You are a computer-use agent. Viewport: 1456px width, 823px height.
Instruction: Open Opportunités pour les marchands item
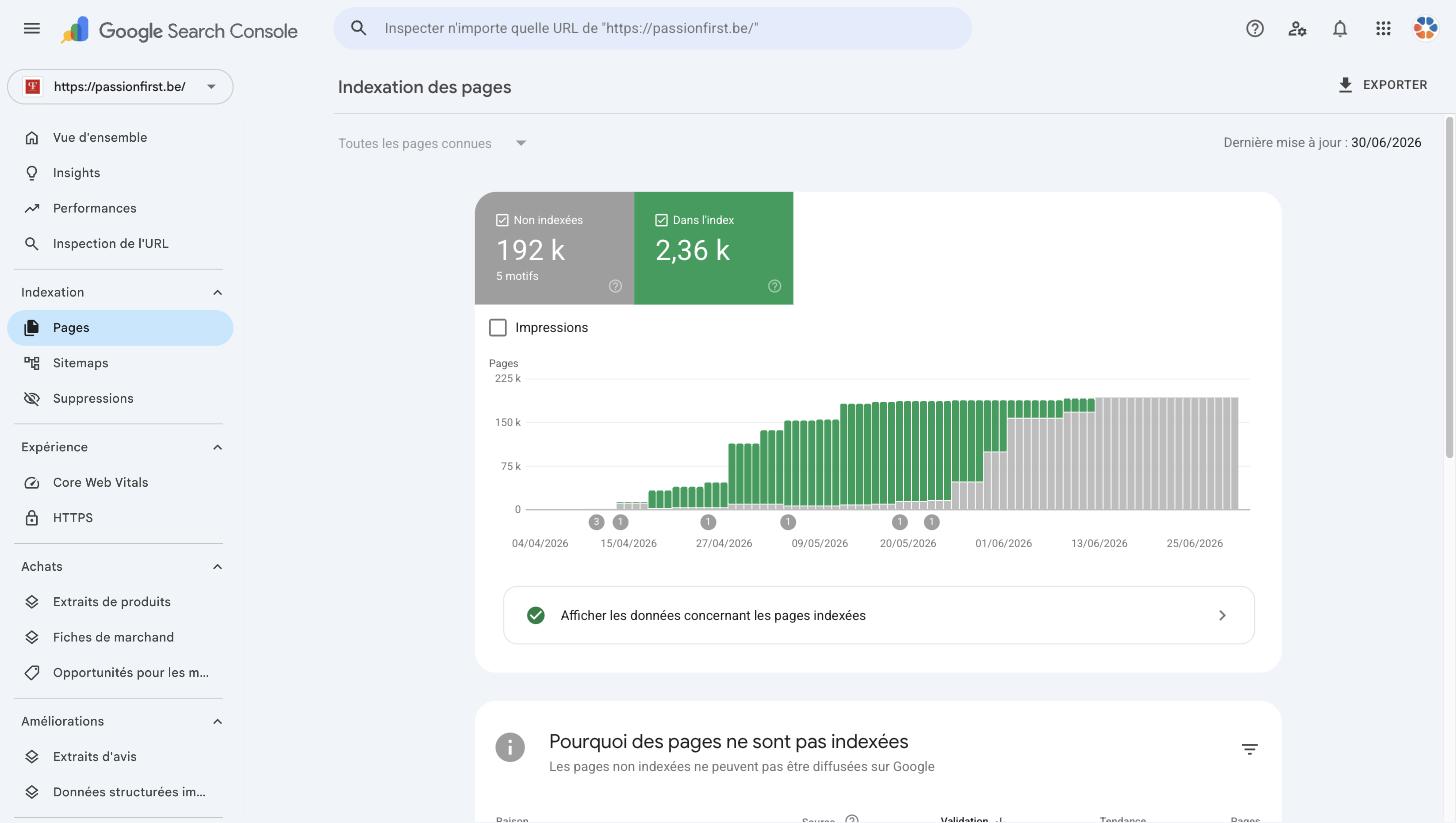[120, 673]
